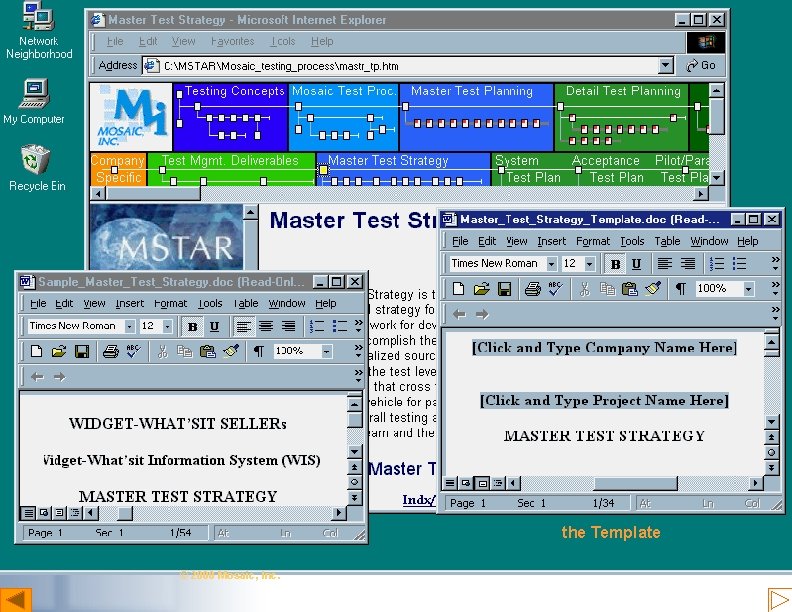Run spelling check in Sample_Master_Test_Strategy window
Image resolution: width=792 pixels, height=612 pixels.
pyautogui.click(x=134, y=351)
